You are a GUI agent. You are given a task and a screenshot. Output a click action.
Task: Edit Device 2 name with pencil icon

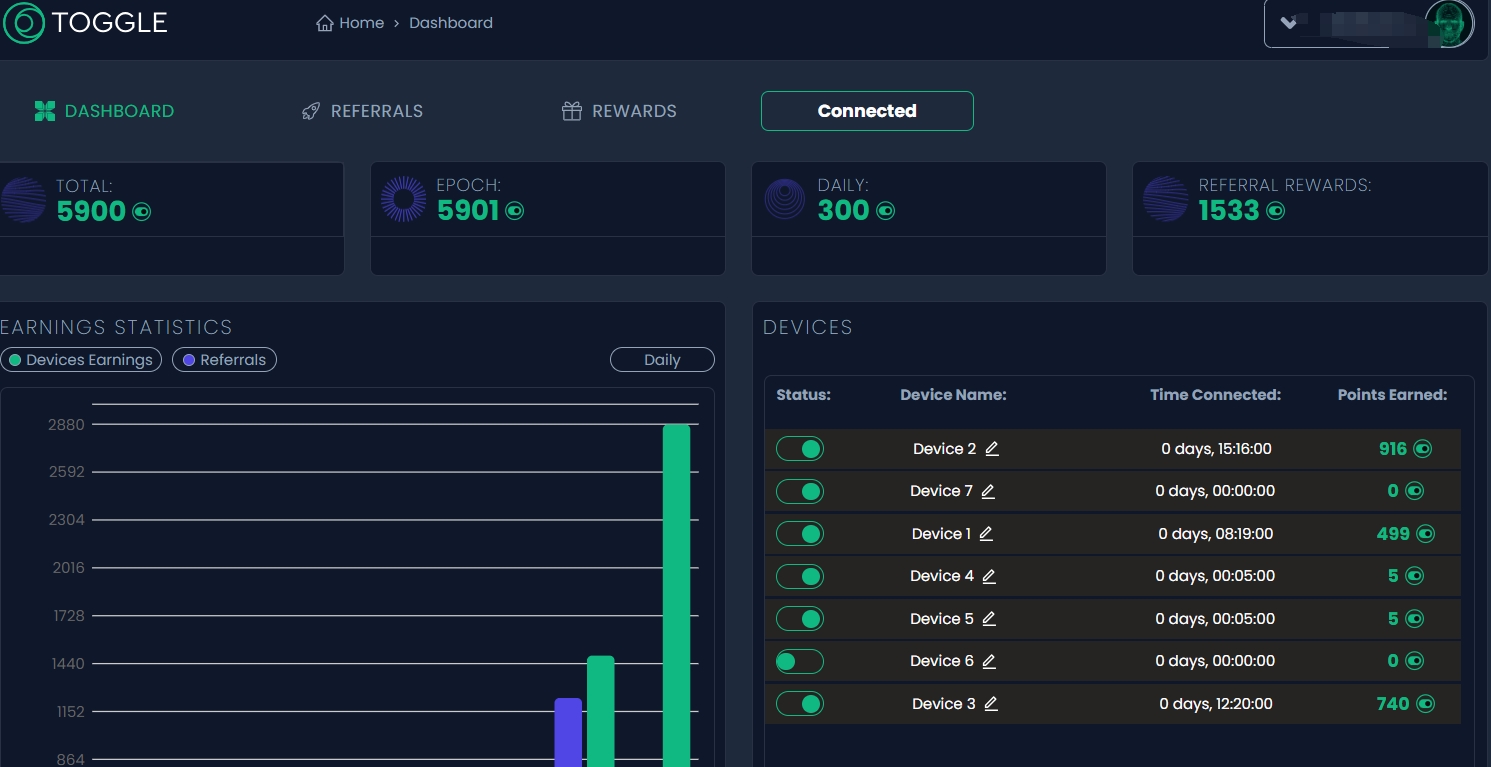coord(992,449)
